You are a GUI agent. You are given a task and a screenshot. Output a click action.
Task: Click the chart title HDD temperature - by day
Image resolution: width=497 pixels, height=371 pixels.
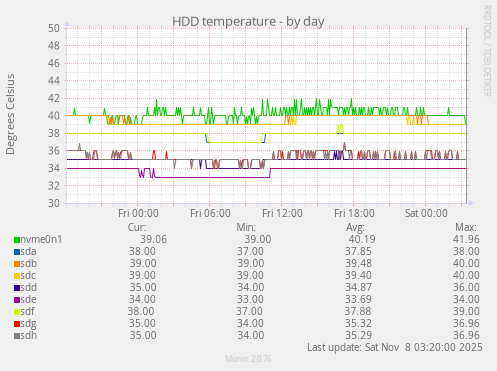point(248,22)
